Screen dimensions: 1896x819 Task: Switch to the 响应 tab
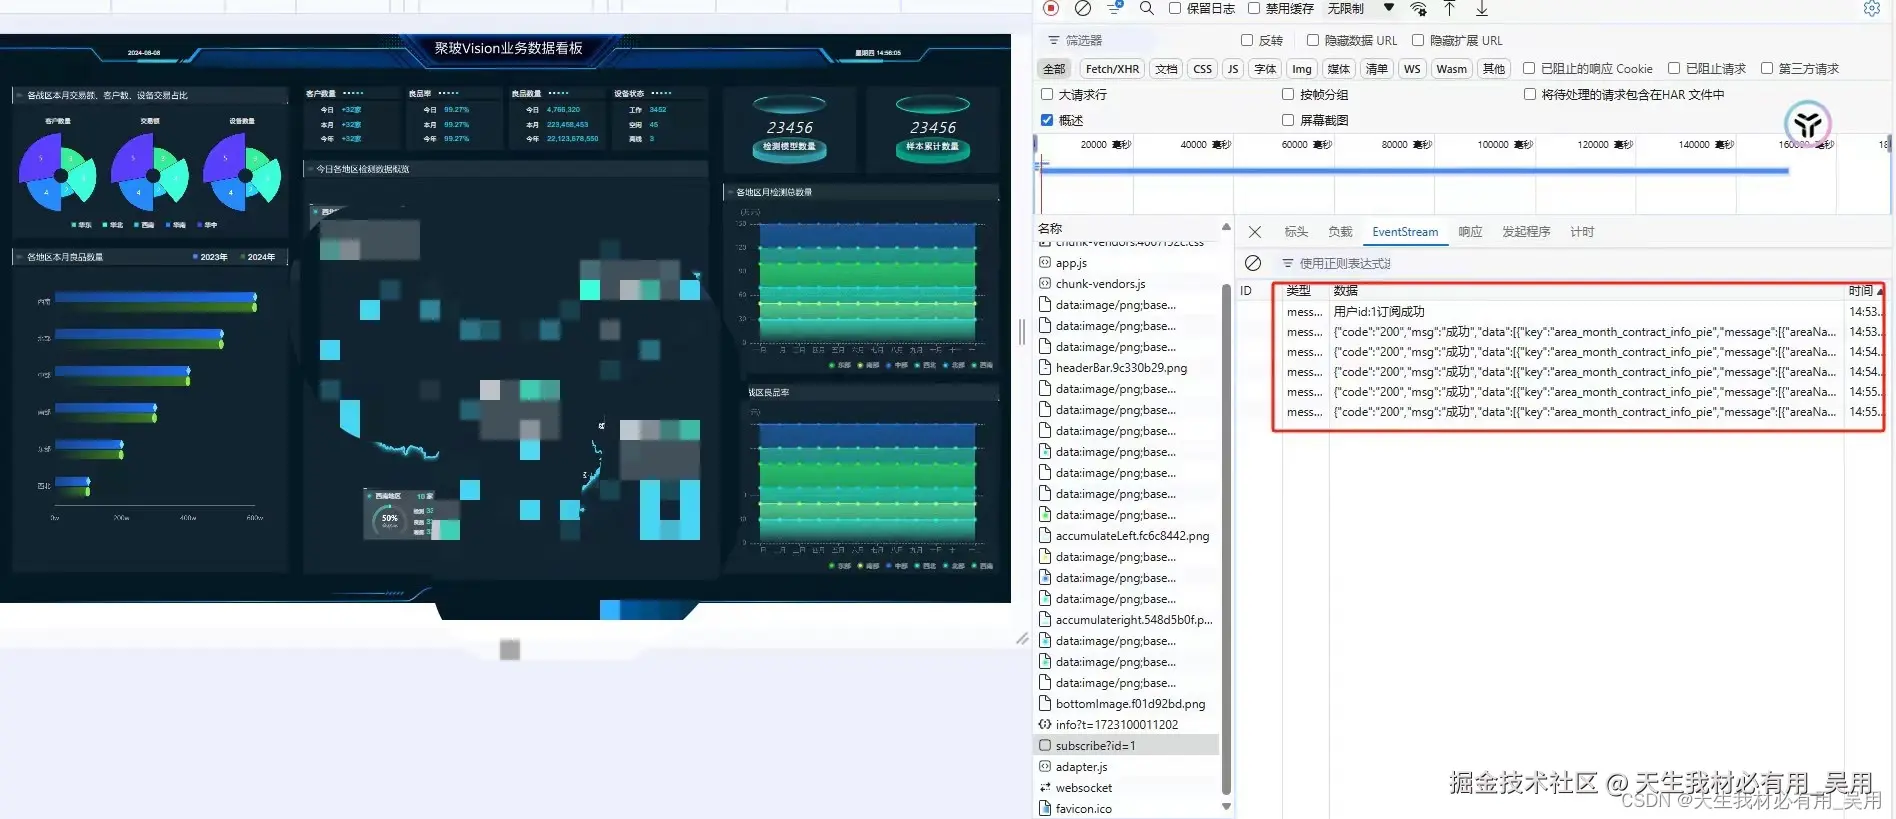(1470, 232)
